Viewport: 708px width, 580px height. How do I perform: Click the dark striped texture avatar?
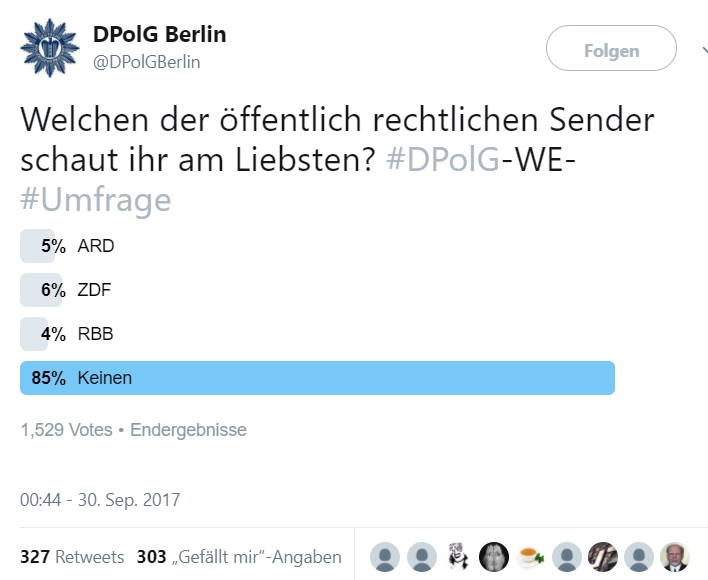pos(603,556)
